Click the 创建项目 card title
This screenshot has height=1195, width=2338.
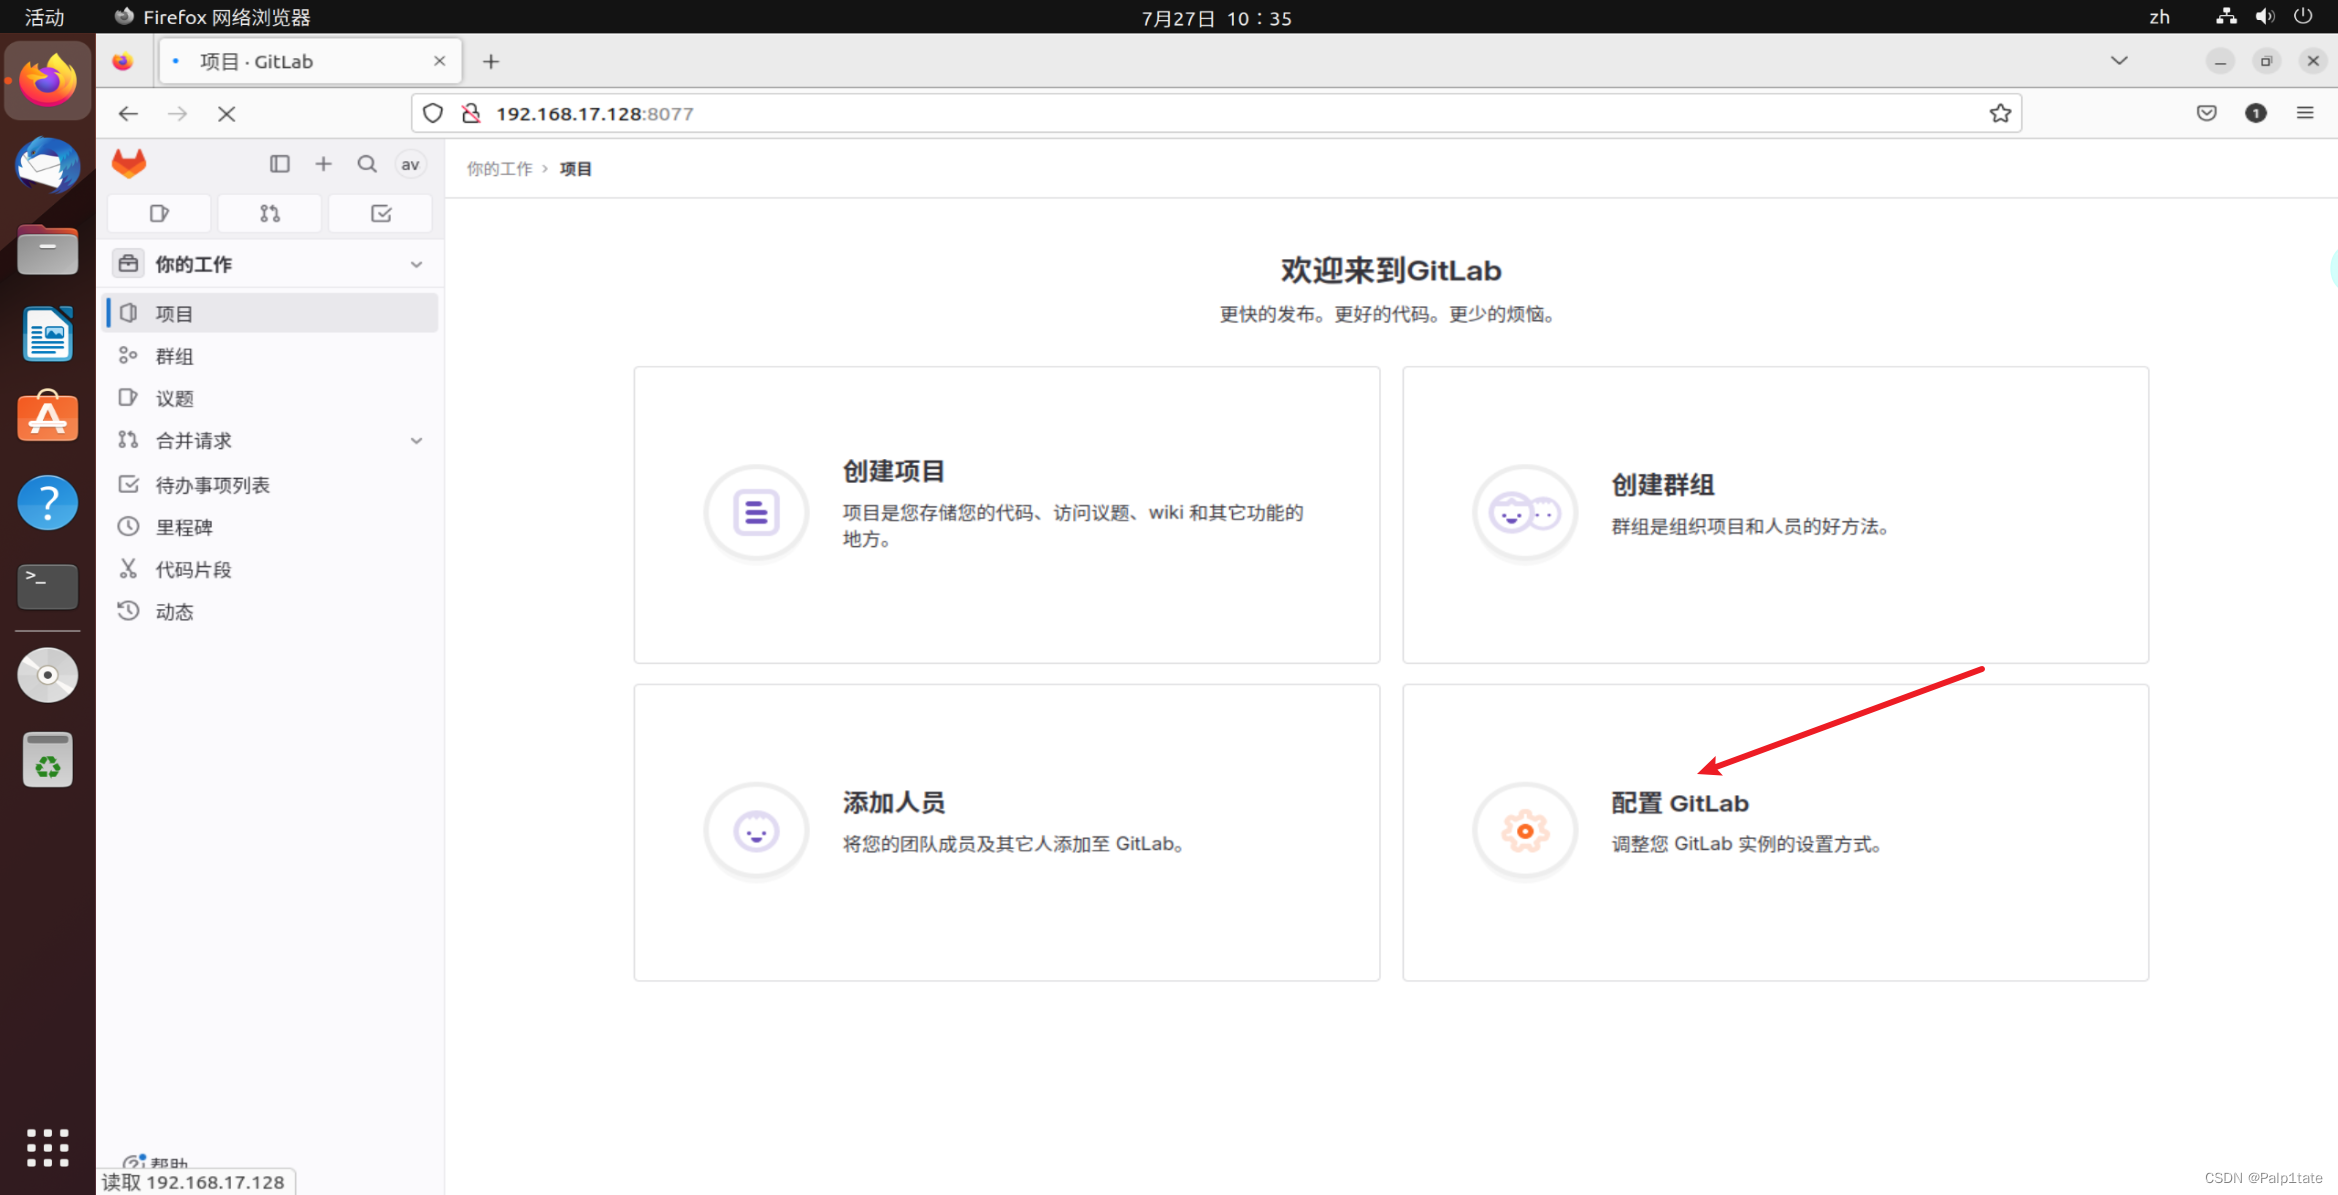pyautogui.click(x=894, y=471)
